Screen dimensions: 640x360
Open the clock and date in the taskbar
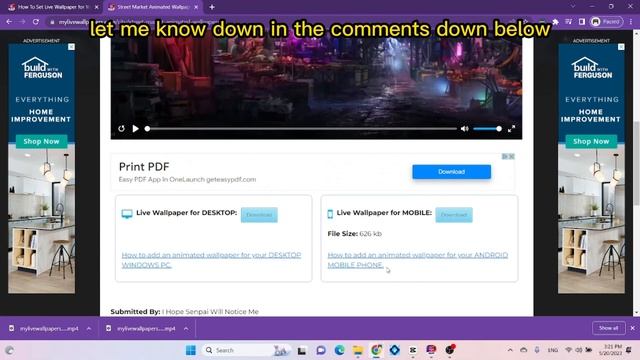[611, 350]
